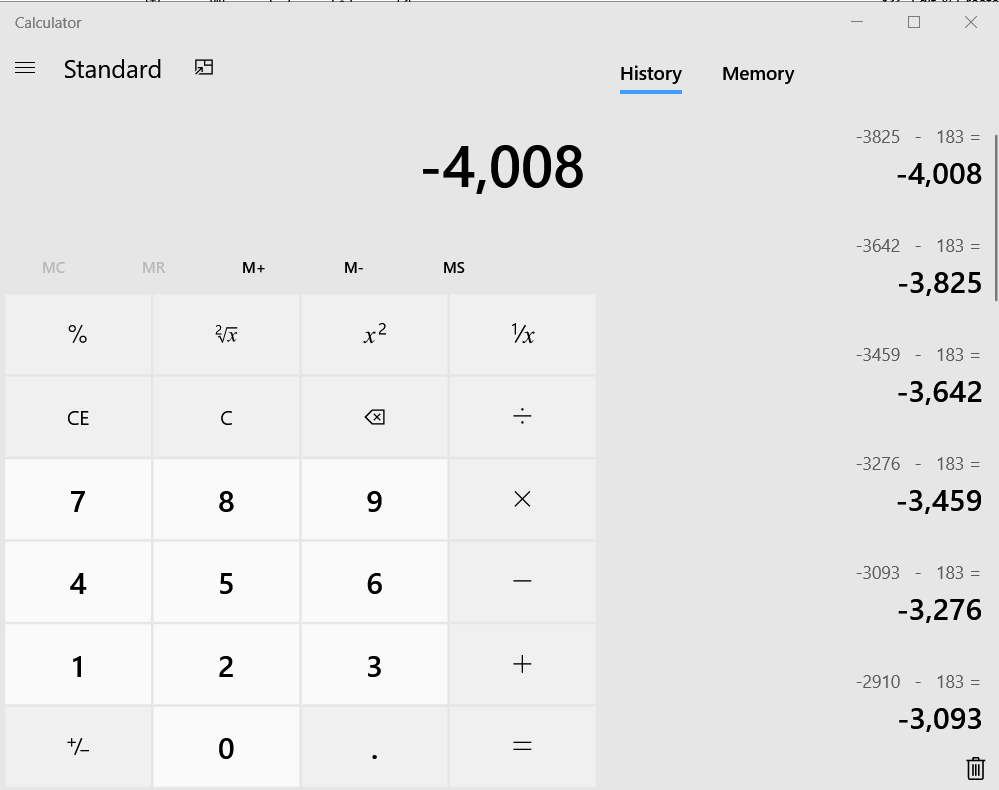Select the History tab
999x790 pixels.
(650, 74)
